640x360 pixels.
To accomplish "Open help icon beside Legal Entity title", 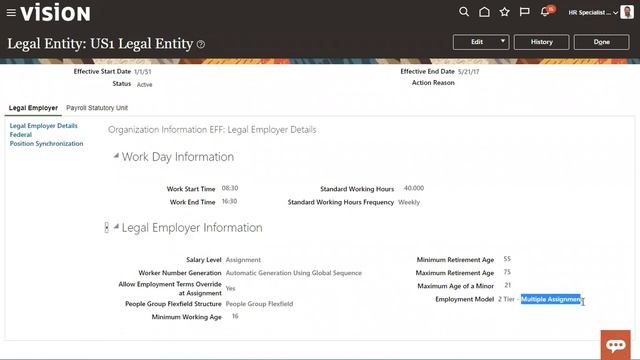I will pos(201,44).
